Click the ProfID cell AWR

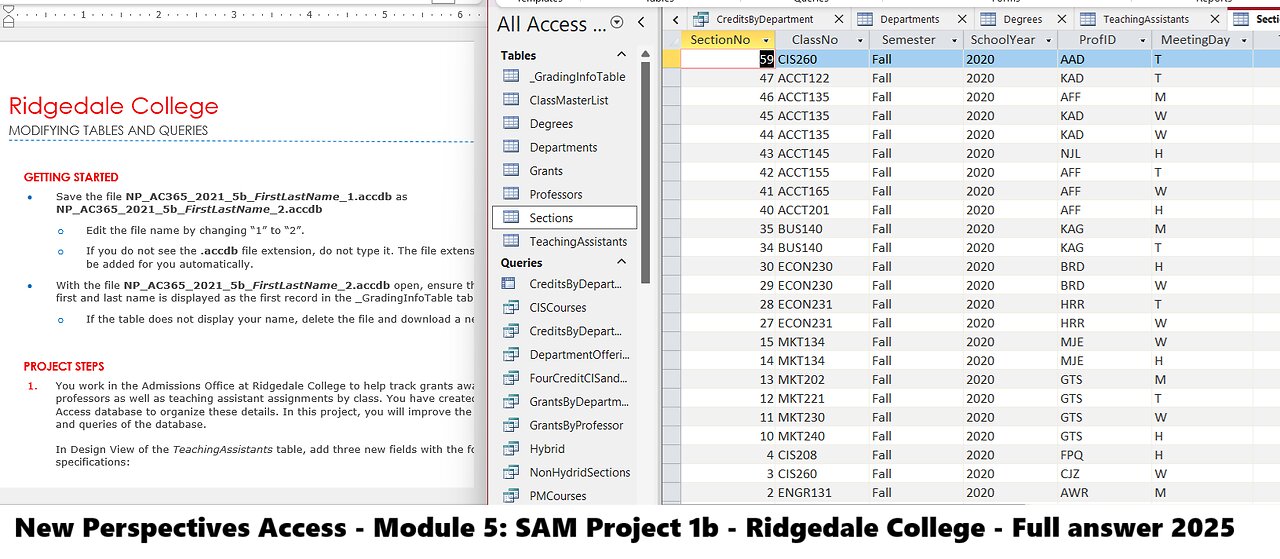(x=1104, y=492)
